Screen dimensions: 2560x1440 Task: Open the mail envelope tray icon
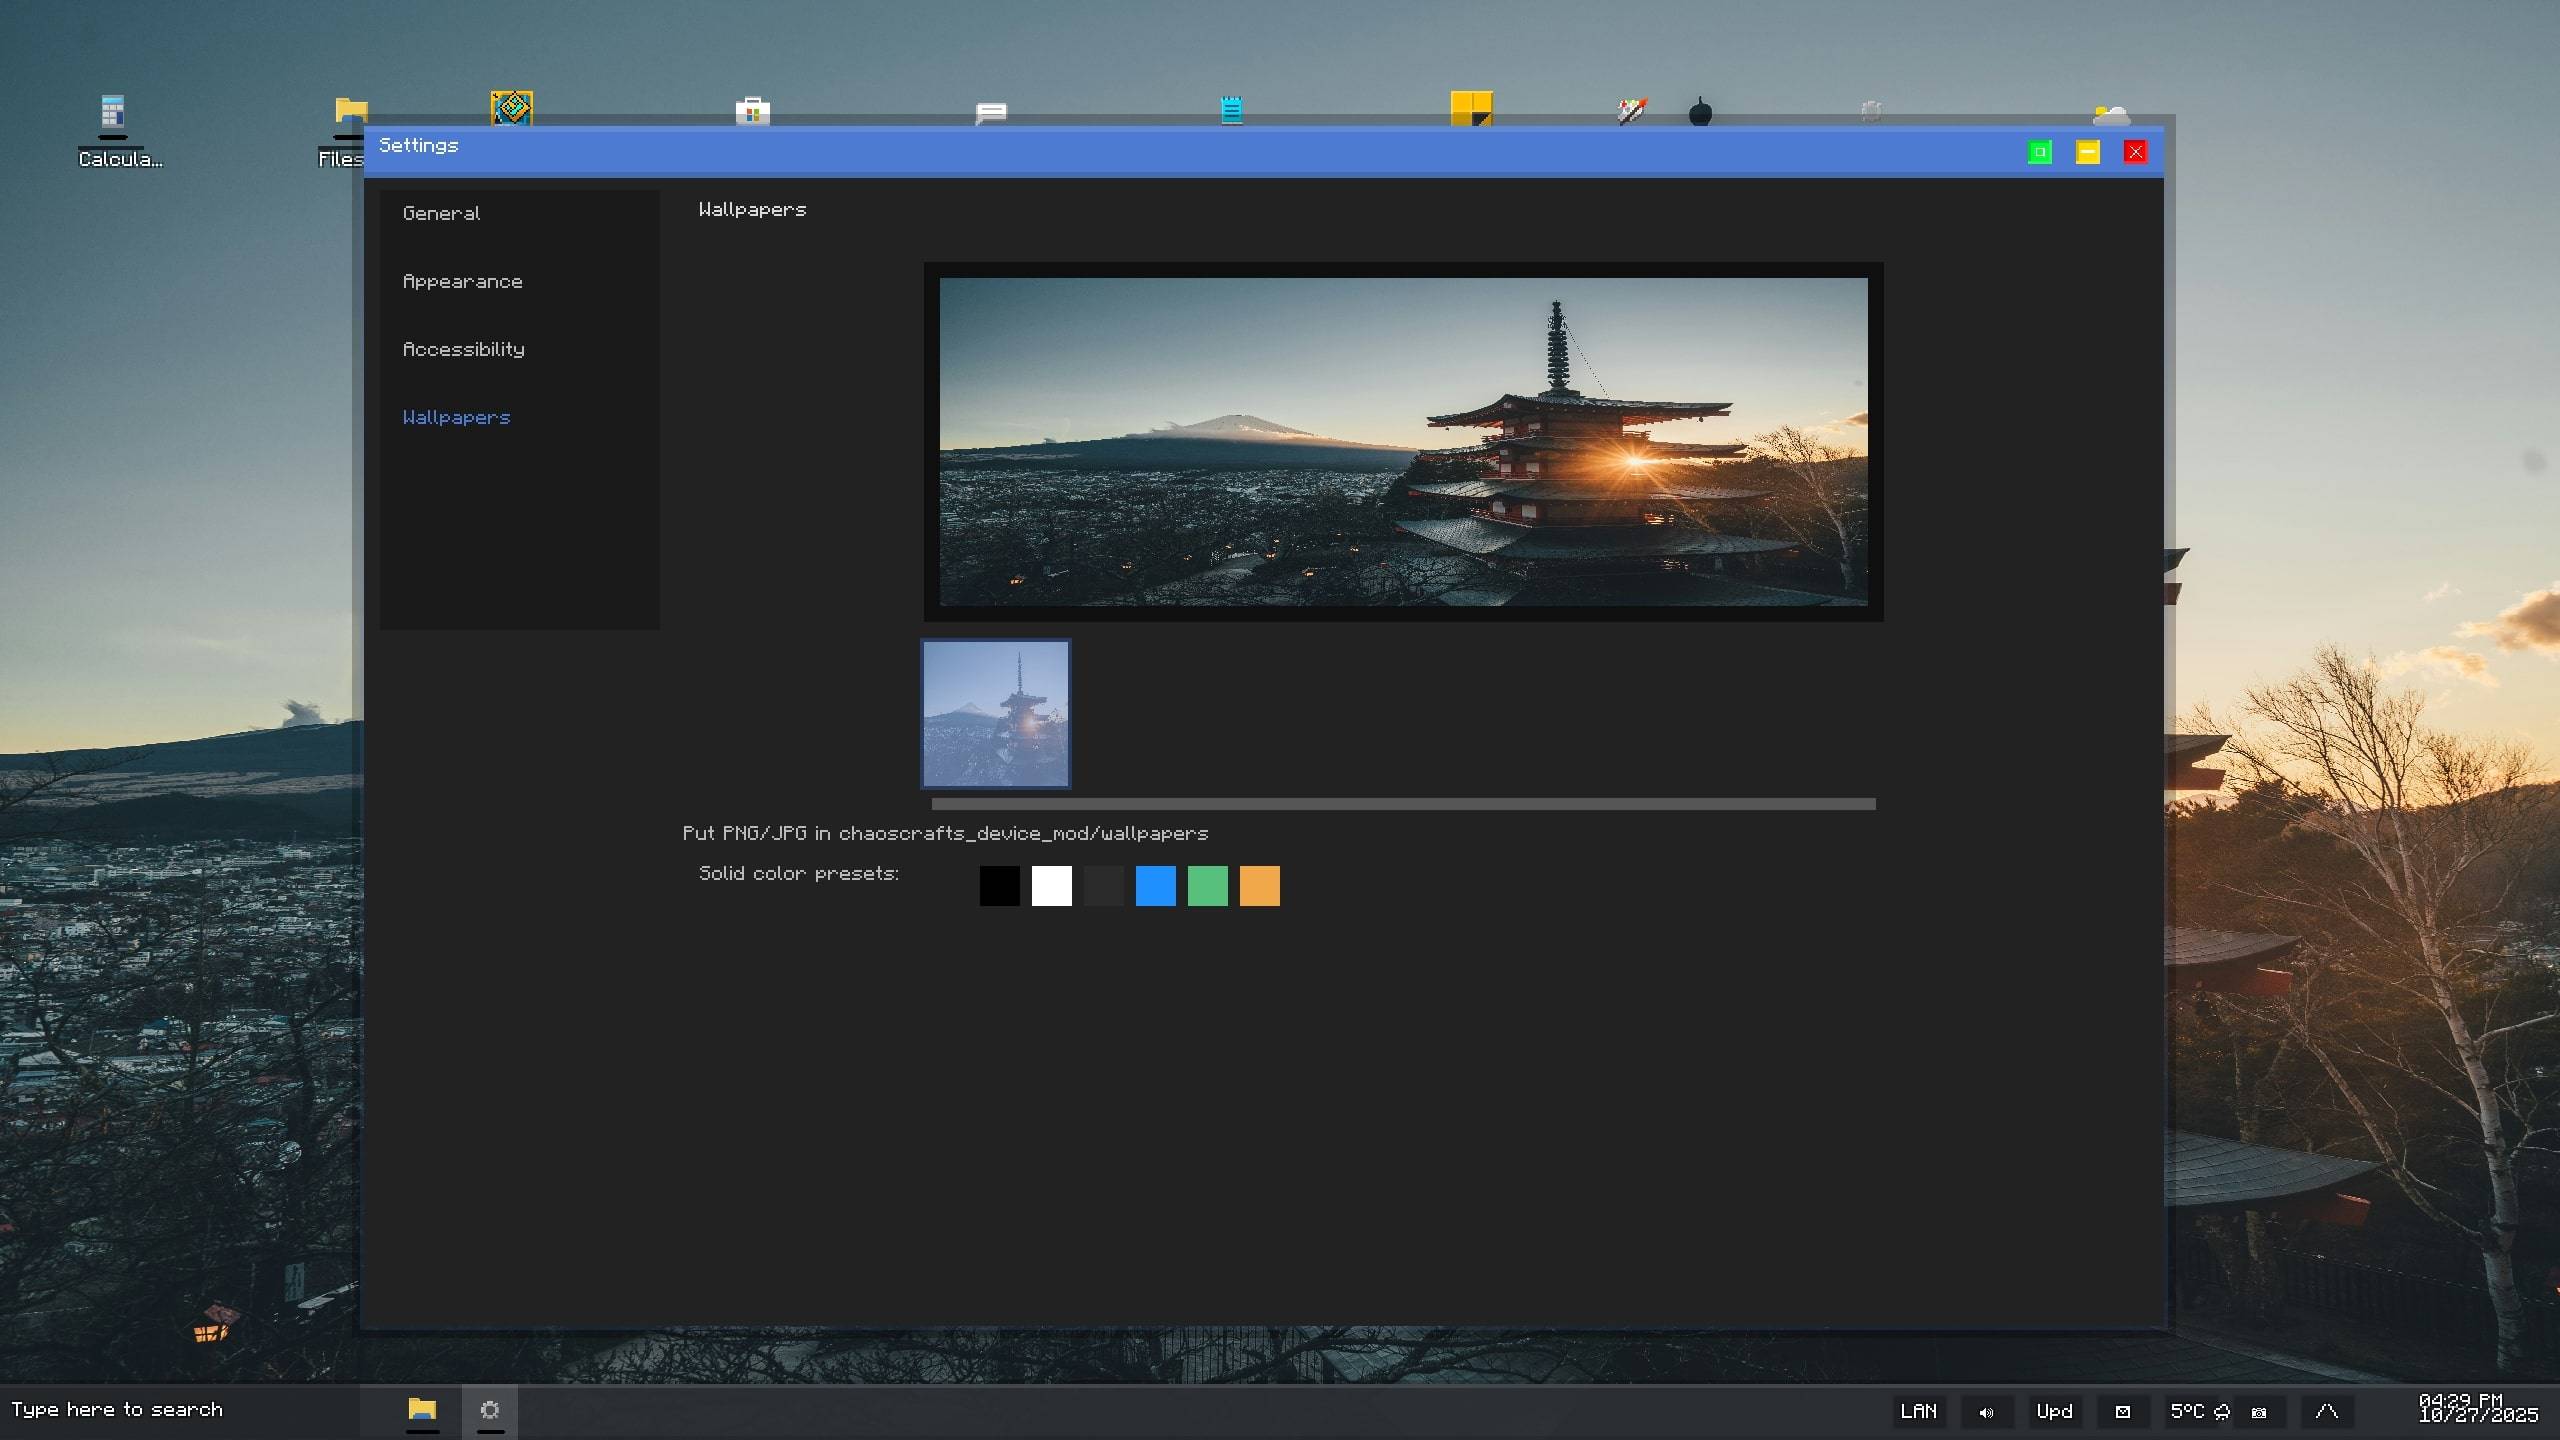tap(2122, 1412)
